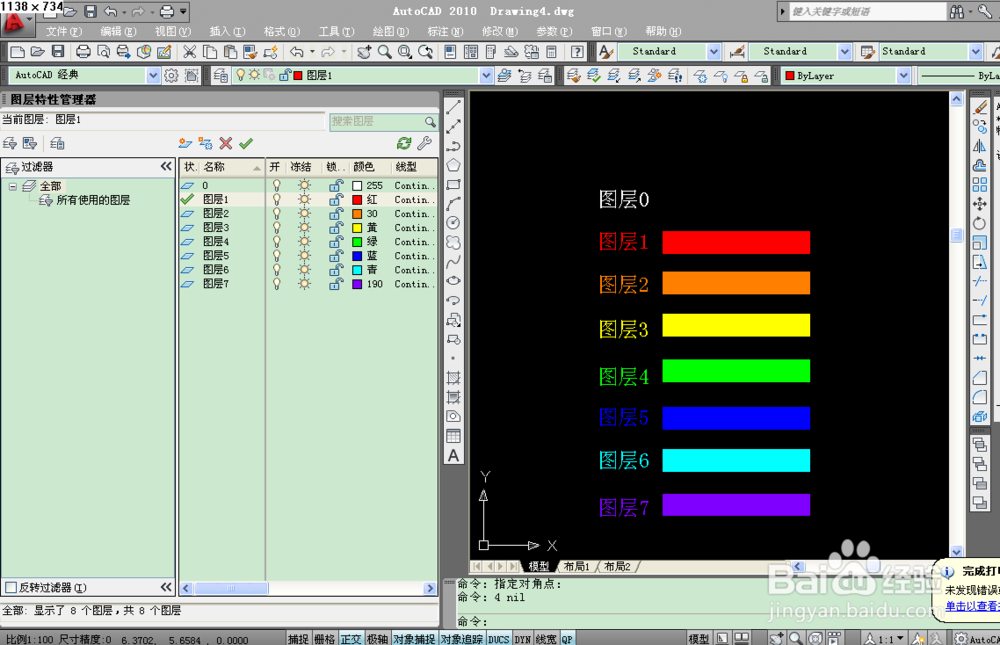Select the Spline curve tool
This screenshot has height=645, width=1000.
453,262
